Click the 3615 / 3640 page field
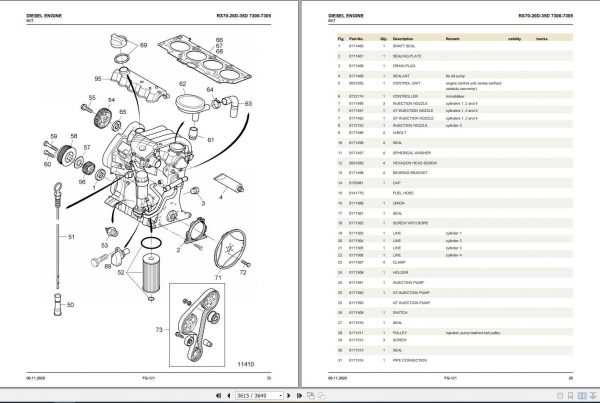 pos(257,395)
